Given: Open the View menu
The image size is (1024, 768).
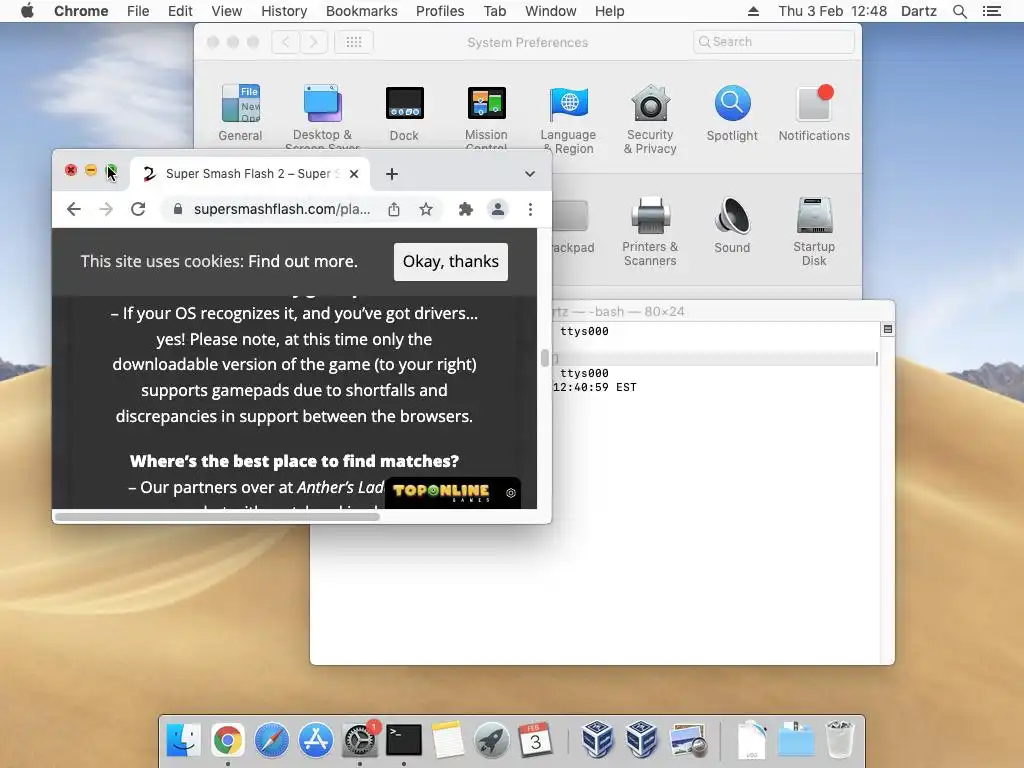Looking at the screenshot, I should click(227, 11).
